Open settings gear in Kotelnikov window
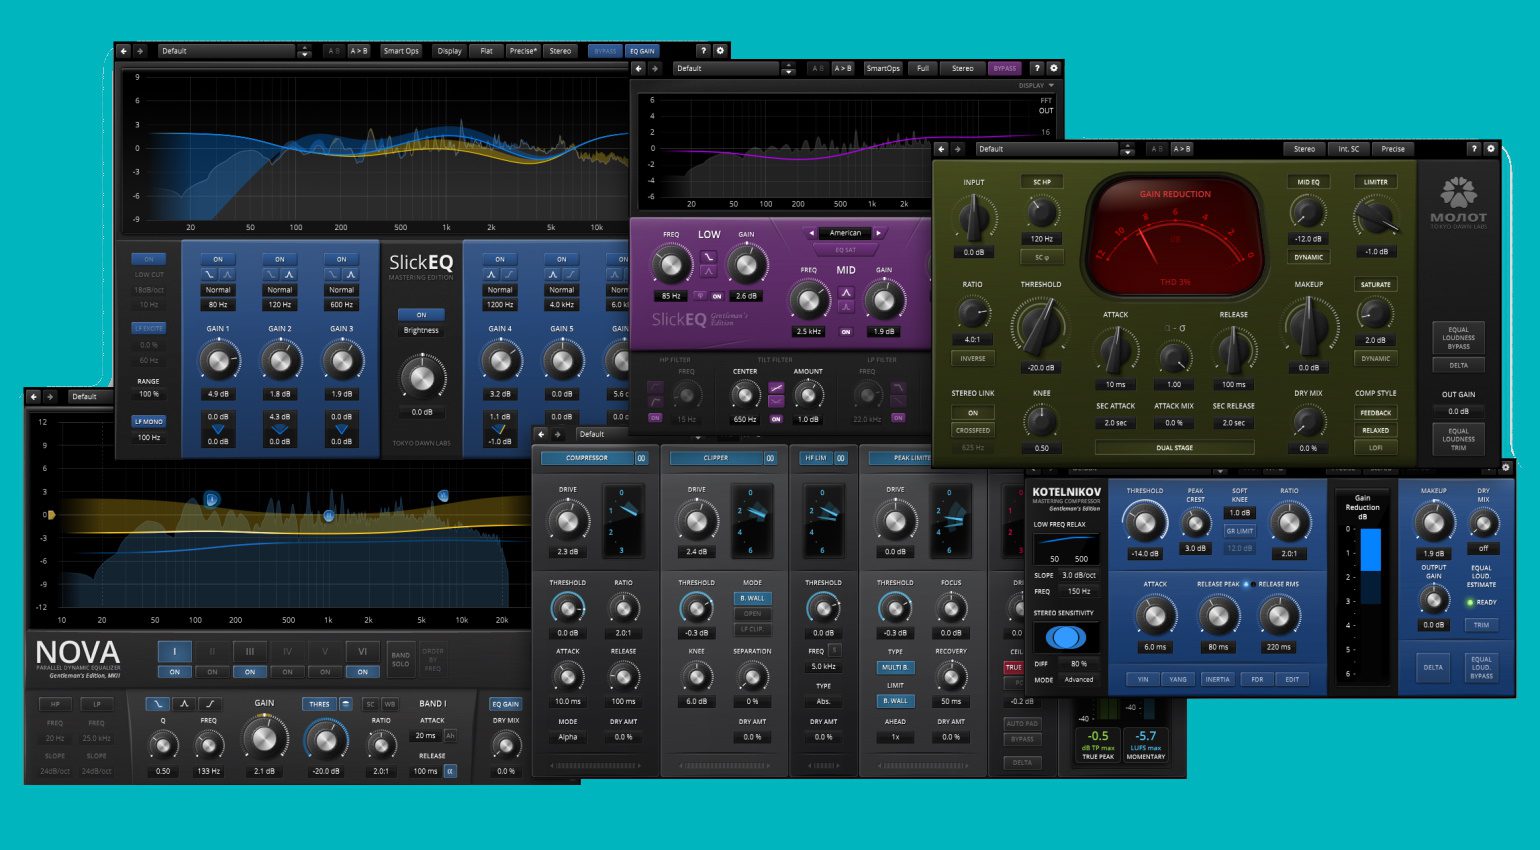 (x=1506, y=467)
